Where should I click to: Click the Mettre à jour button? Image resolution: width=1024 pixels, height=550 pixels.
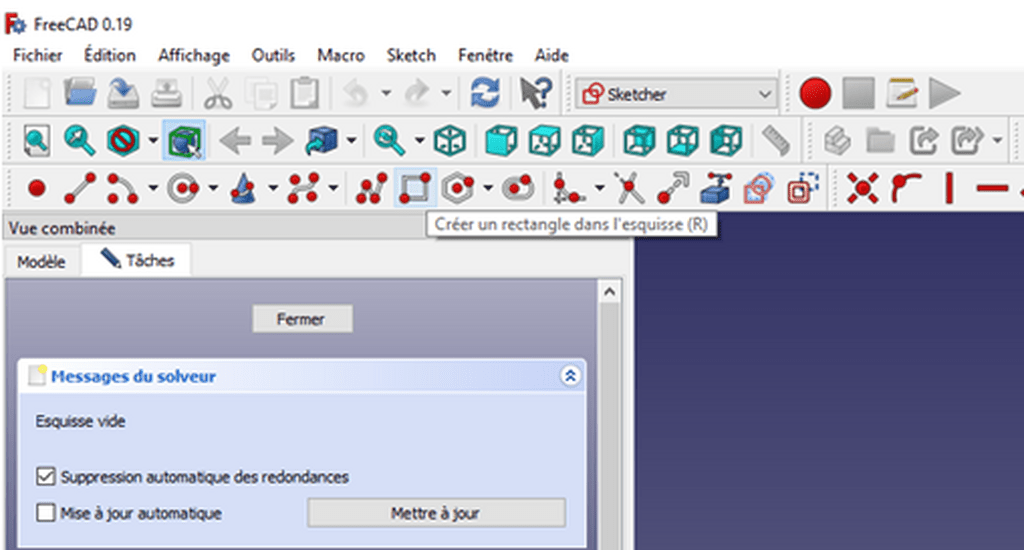(x=436, y=513)
